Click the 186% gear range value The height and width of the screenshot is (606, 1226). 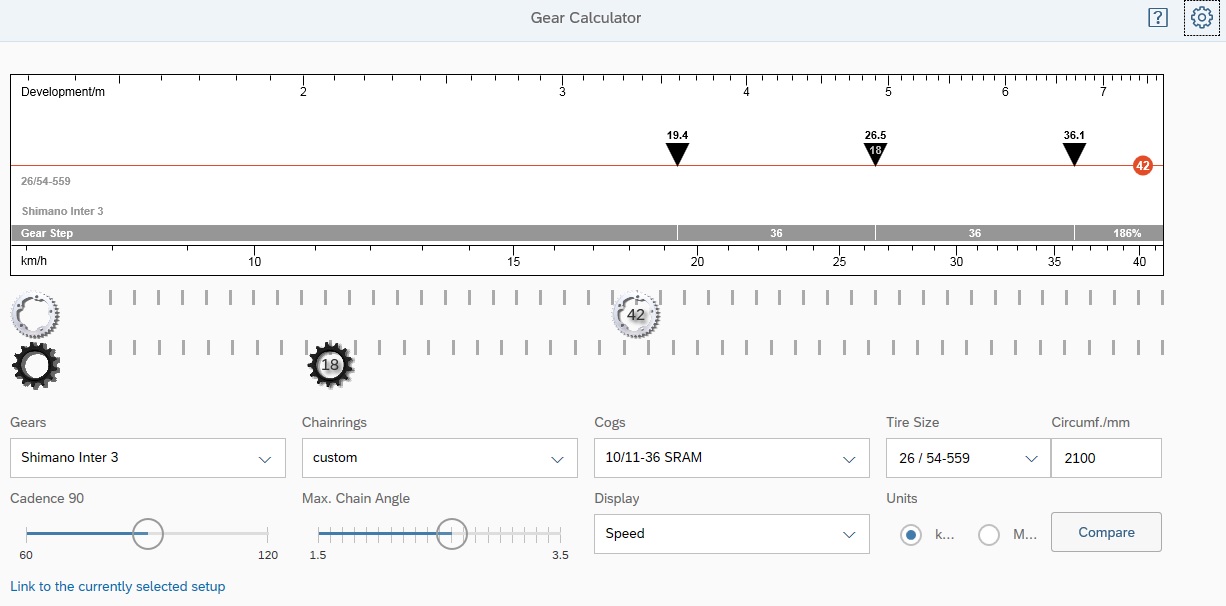point(1127,233)
